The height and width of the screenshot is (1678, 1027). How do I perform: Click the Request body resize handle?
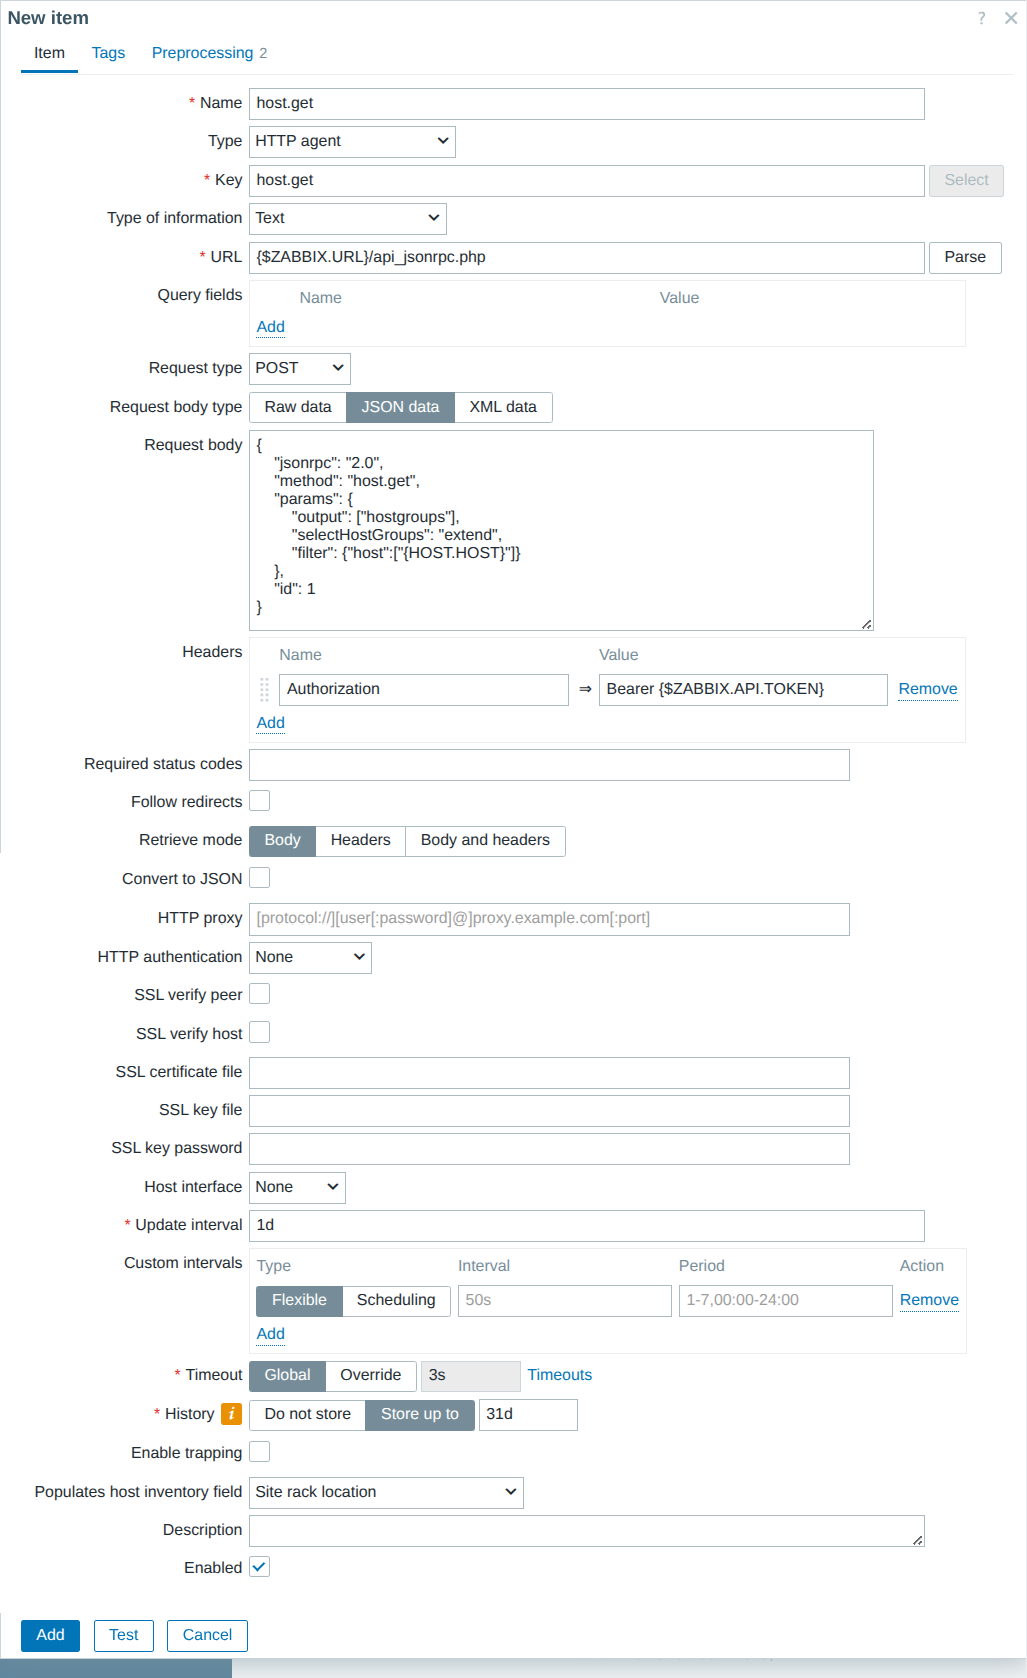[x=866, y=624]
